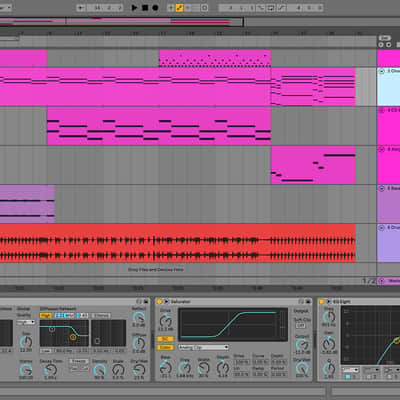This screenshot has height=400, width=400.
Task: Select the dotted hi-hat MIDI clip
Action: (x=215, y=59)
